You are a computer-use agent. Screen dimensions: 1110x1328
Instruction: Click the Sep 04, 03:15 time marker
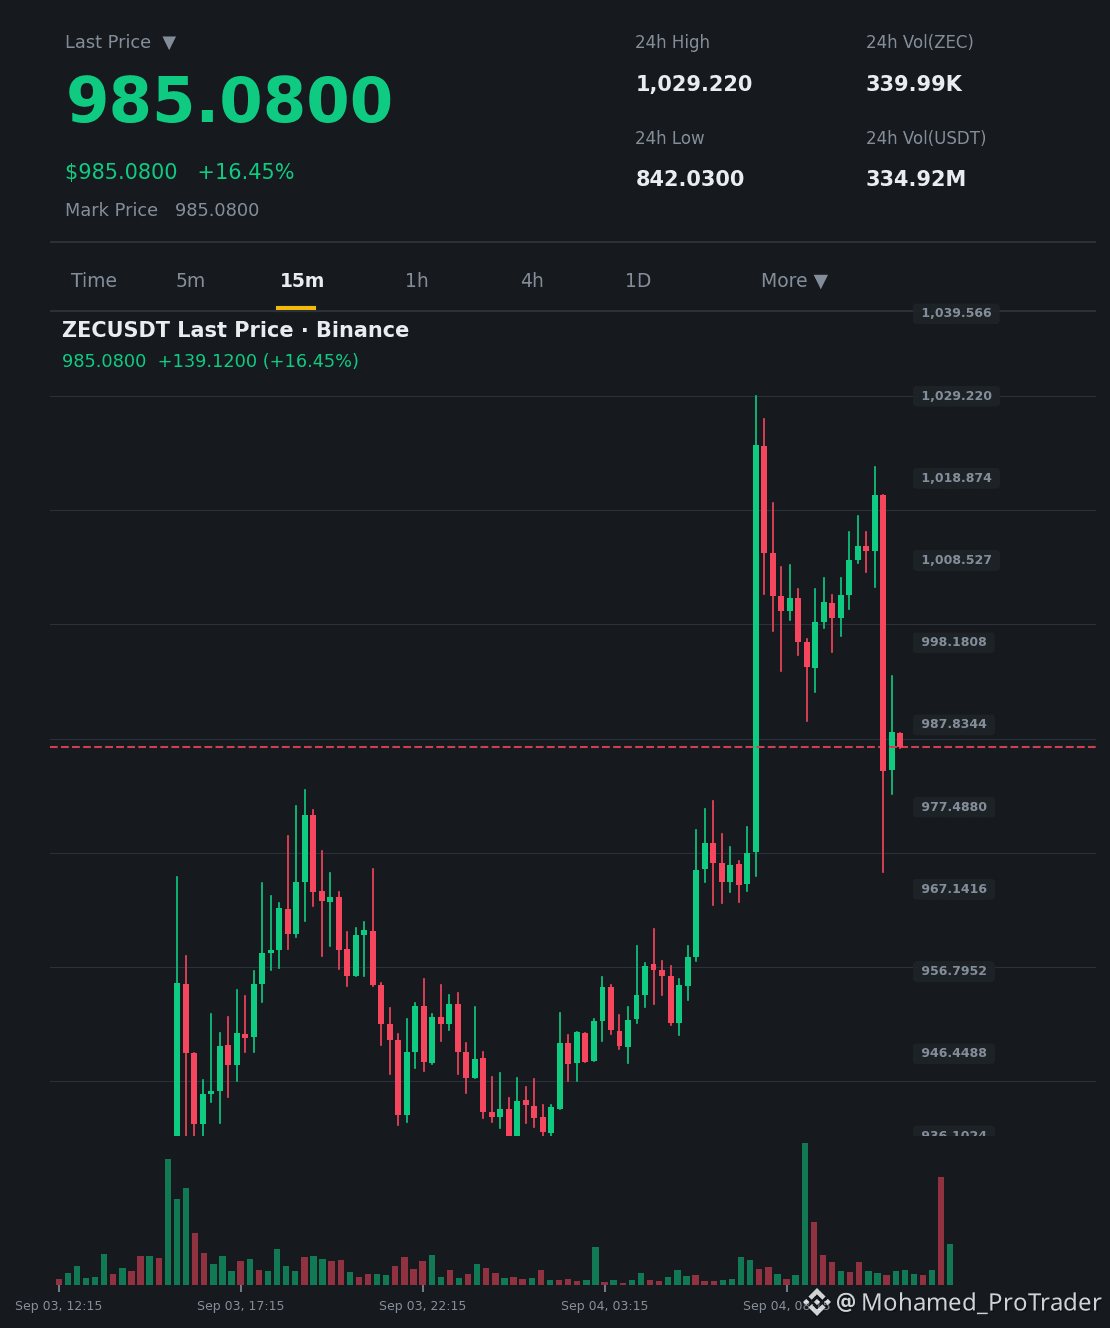tap(604, 1306)
